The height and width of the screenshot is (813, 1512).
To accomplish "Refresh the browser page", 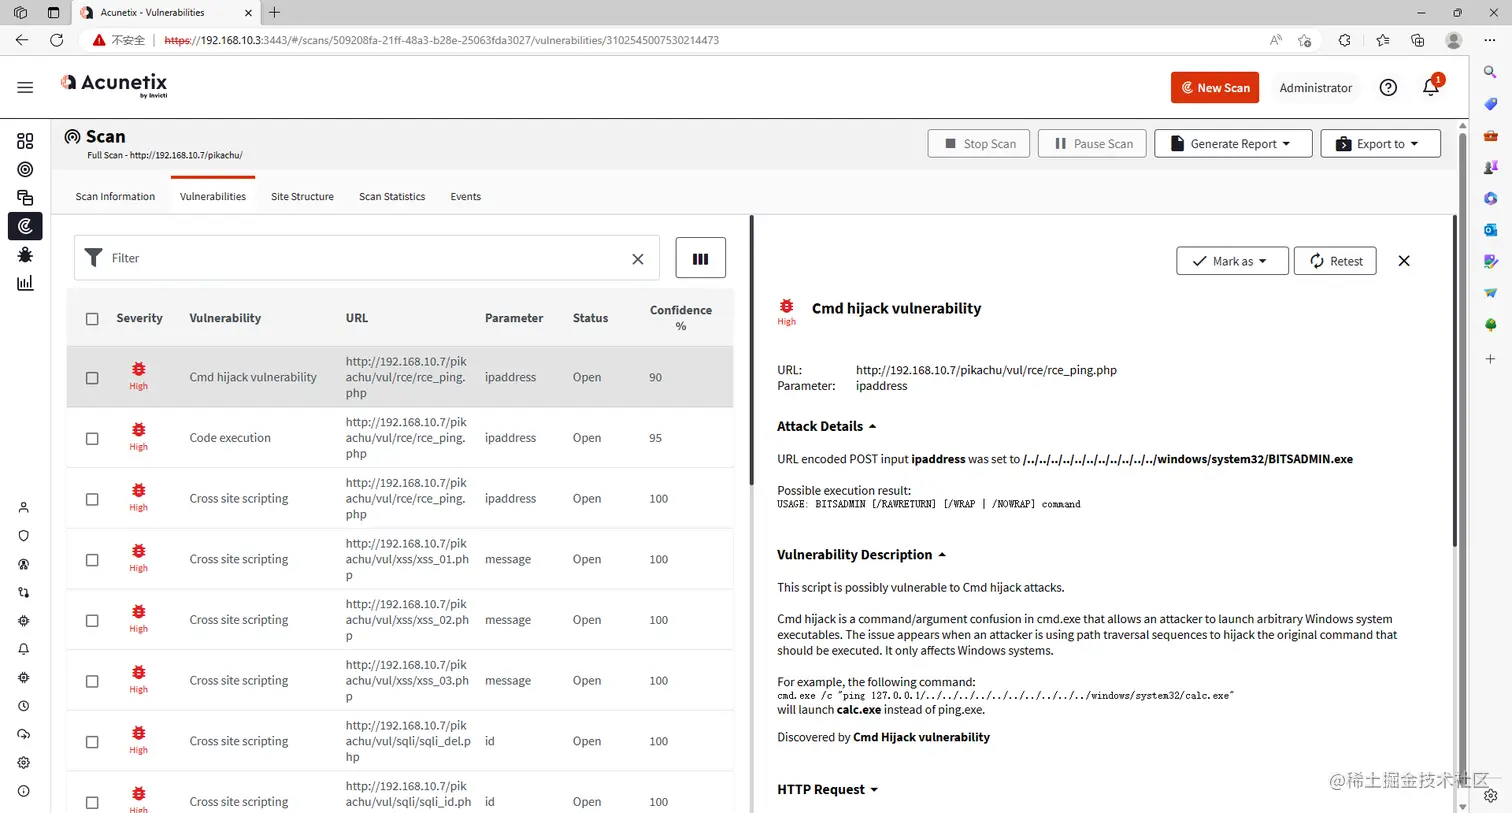I will (57, 40).
